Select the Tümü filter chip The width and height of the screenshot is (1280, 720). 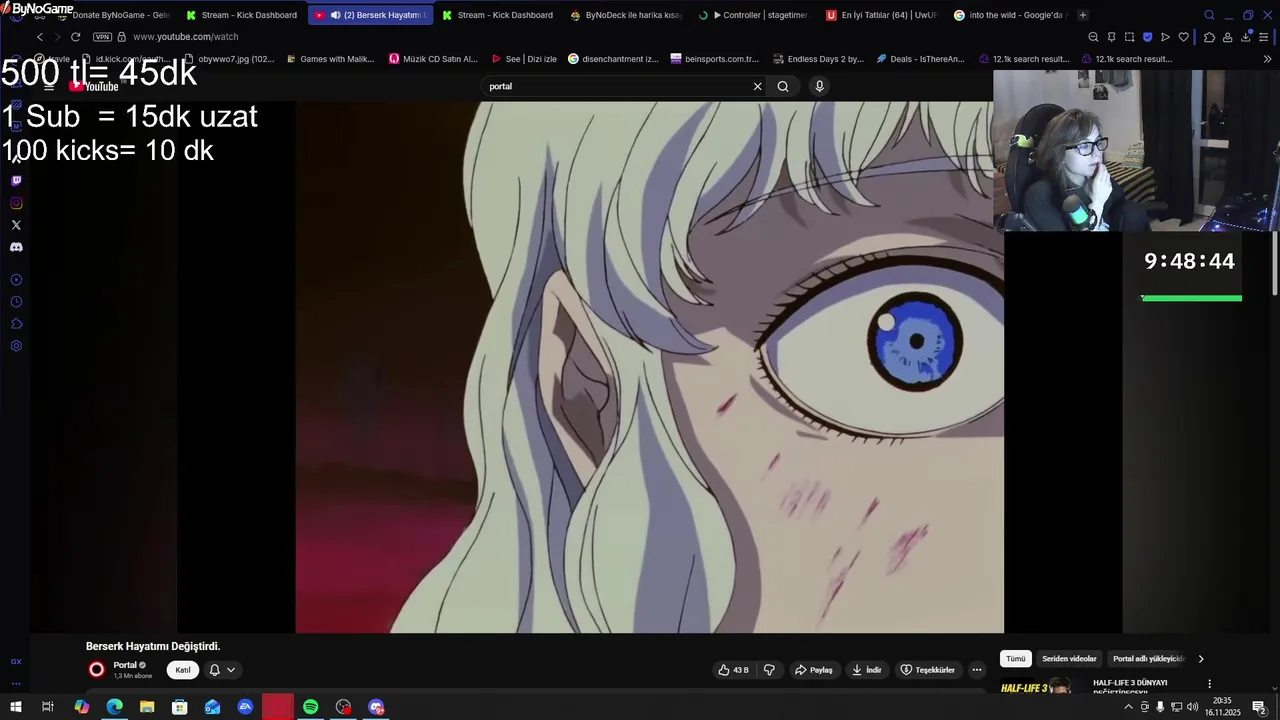pyautogui.click(x=1016, y=659)
